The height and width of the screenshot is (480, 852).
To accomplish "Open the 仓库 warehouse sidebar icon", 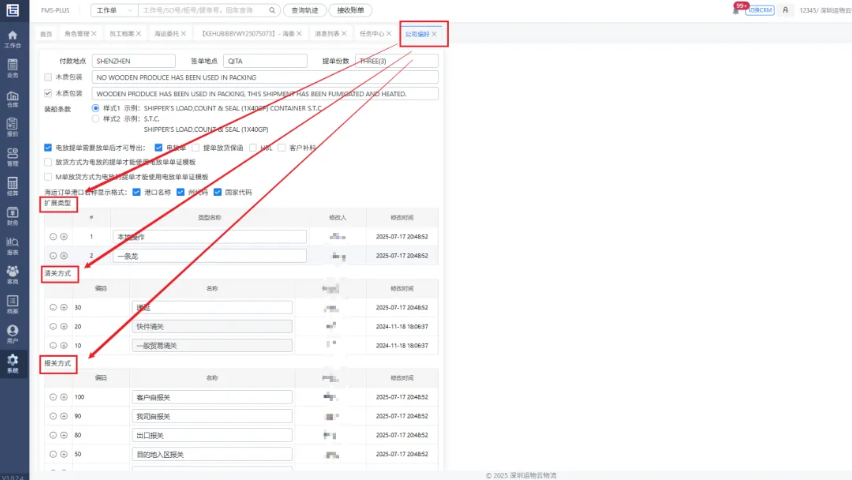I will pyautogui.click(x=12, y=98).
